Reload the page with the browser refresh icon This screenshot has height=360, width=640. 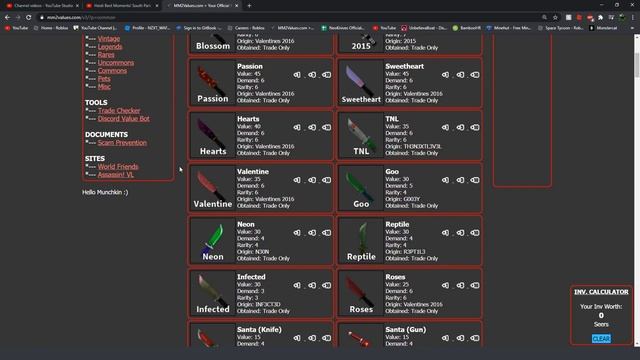point(29,18)
